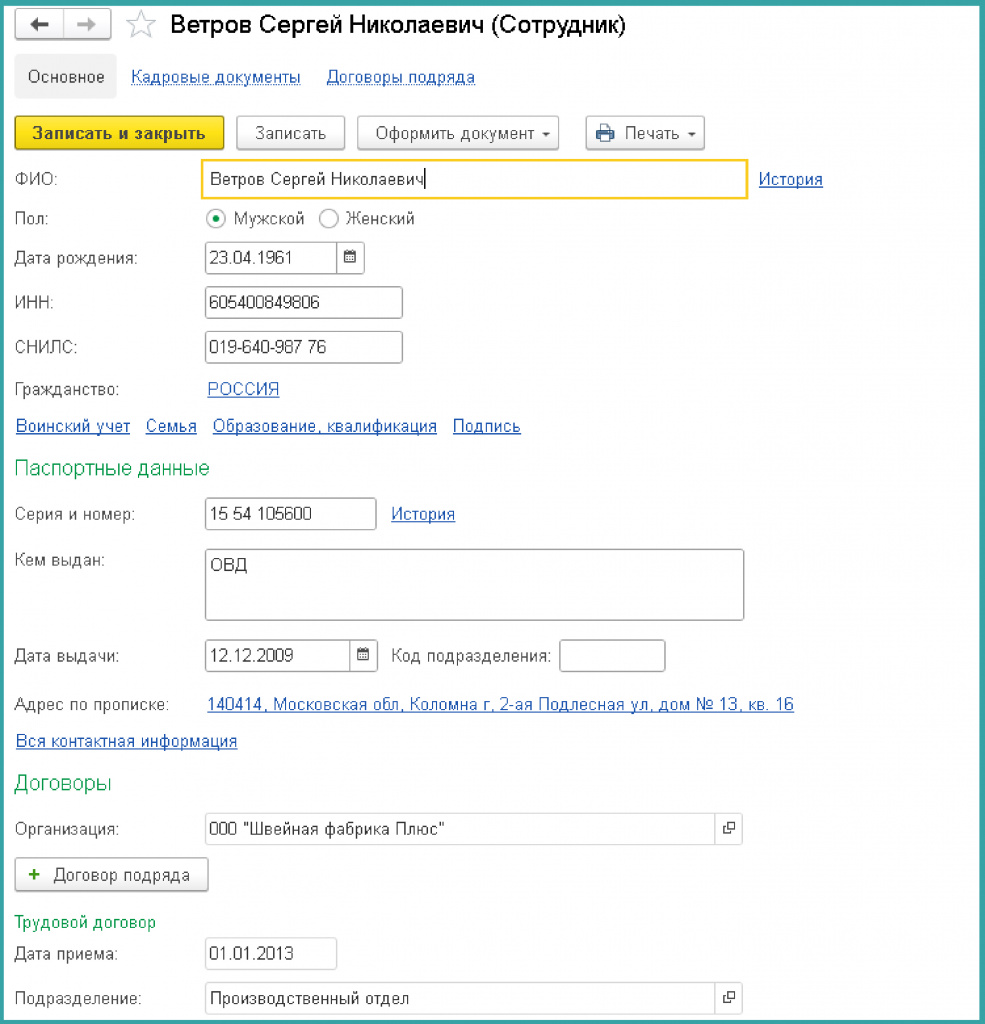The height and width of the screenshot is (1024, 985).
Task: Click the Кем выдан text area
Action: pos(474,584)
